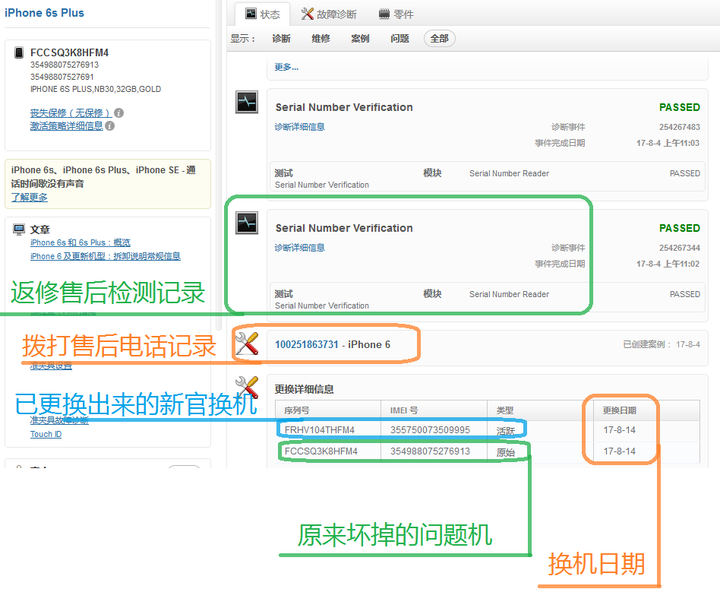Click 了解更多 link in notice box
This screenshot has width=720, height=608.
point(29,197)
